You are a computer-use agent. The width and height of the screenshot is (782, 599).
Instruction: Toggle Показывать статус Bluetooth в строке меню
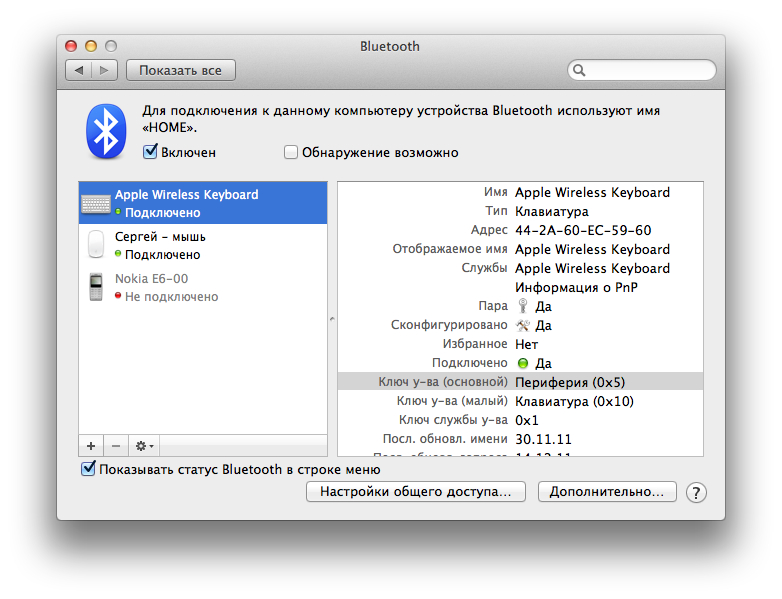coord(88,468)
